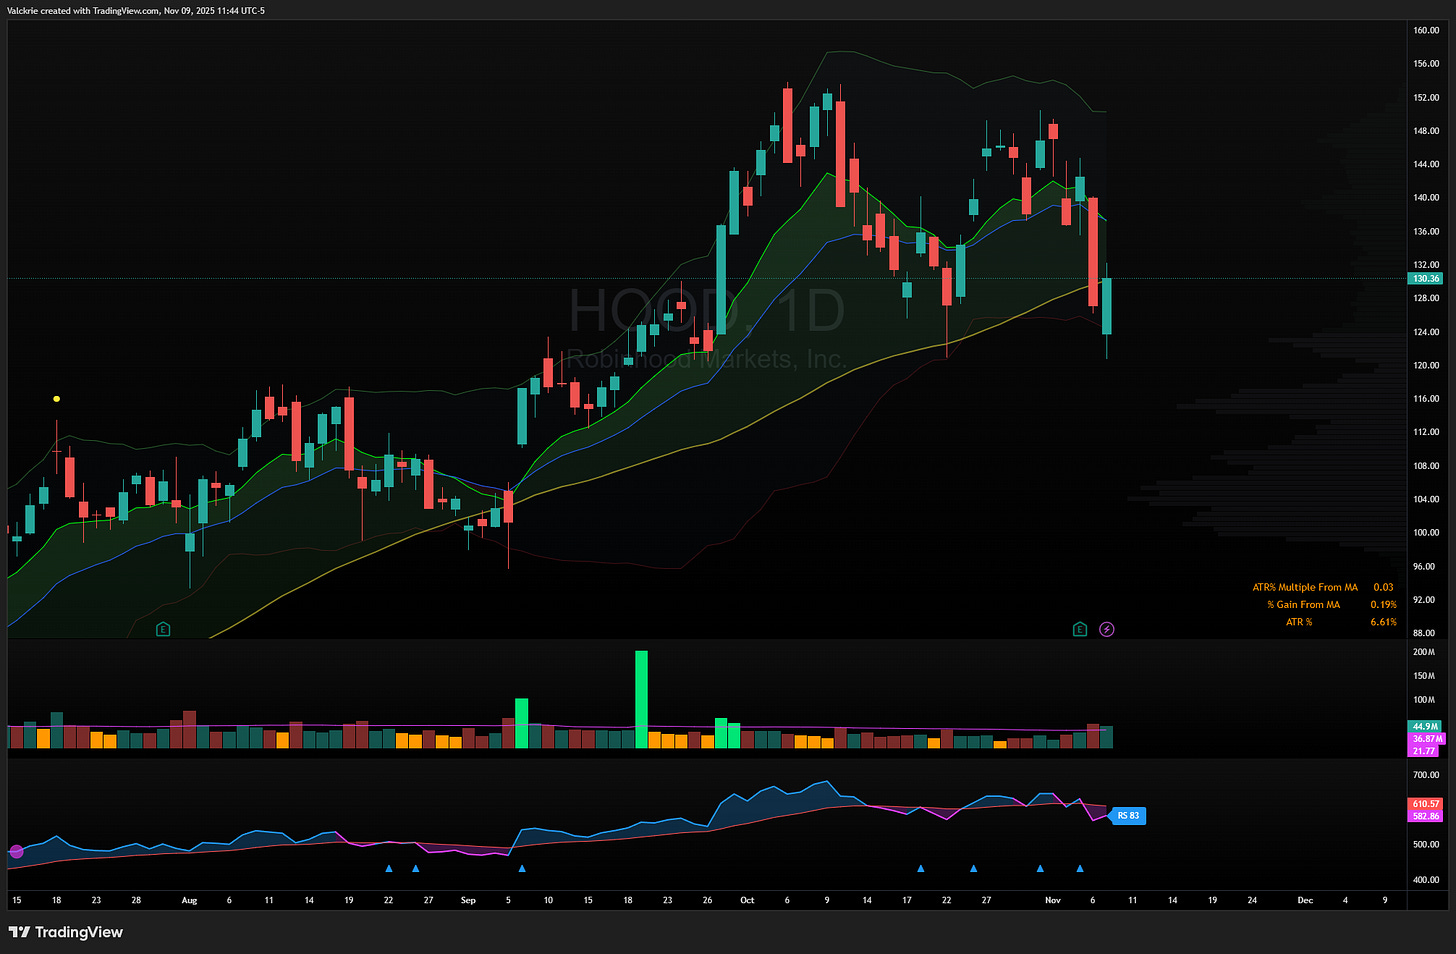Viewport: 1456px width, 954px height.
Task: Click the green 44.9M volume label
Action: click(1425, 726)
